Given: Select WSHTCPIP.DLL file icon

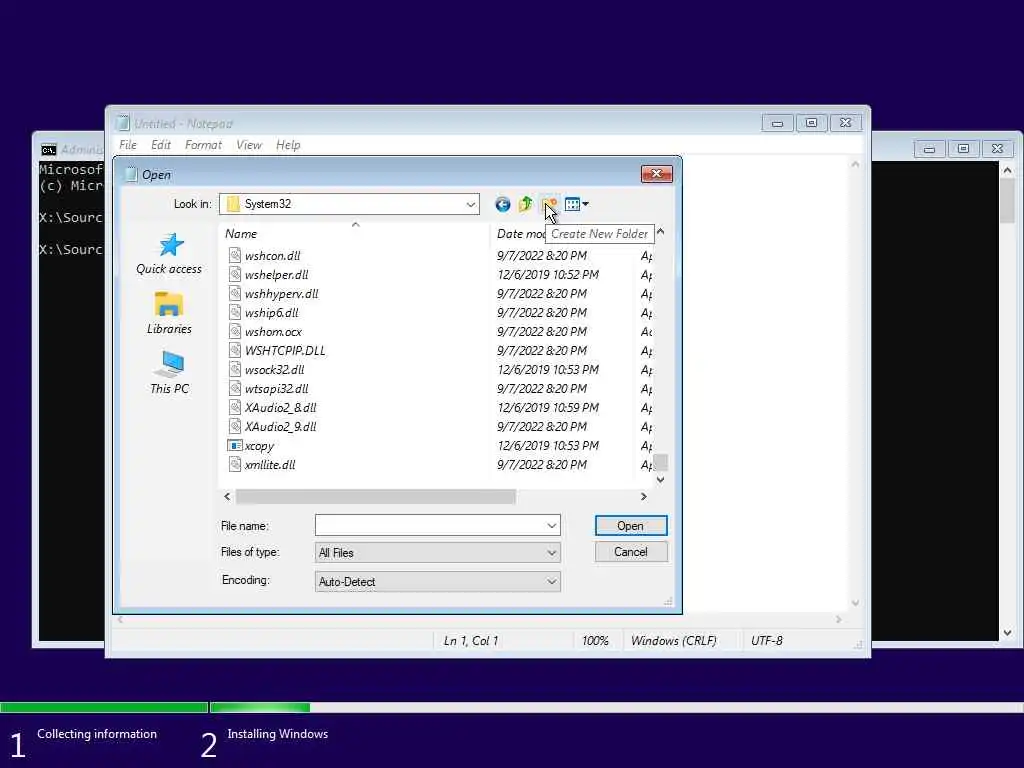Looking at the screenshot, I should coord(234,350).
